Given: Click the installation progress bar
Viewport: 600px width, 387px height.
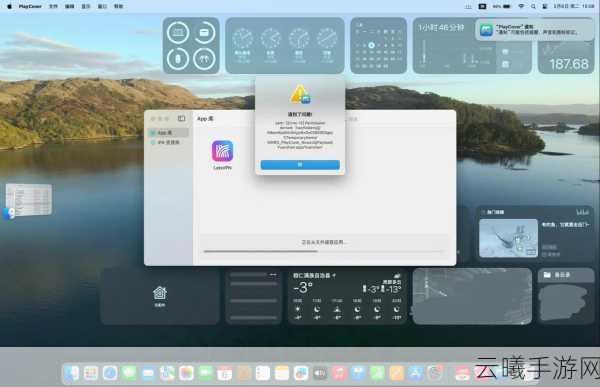Looking at the screenshot, I should 324,251.
